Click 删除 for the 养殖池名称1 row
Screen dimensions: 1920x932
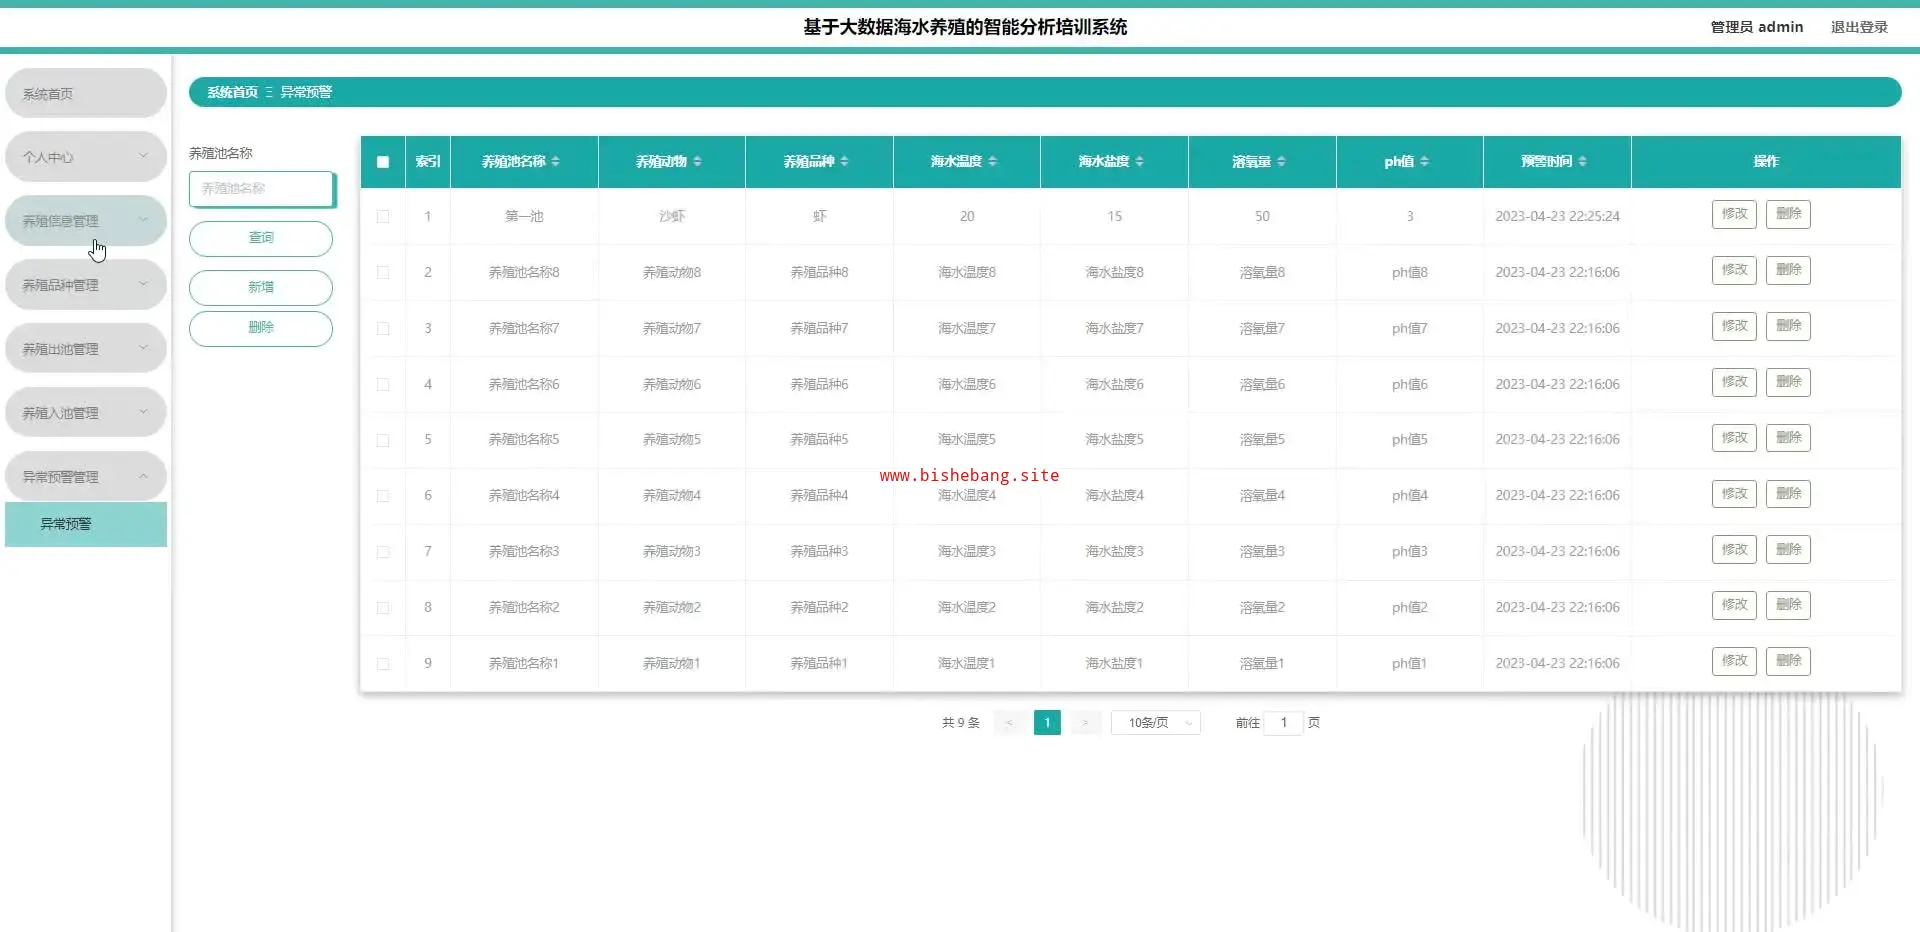point(1788,661)
